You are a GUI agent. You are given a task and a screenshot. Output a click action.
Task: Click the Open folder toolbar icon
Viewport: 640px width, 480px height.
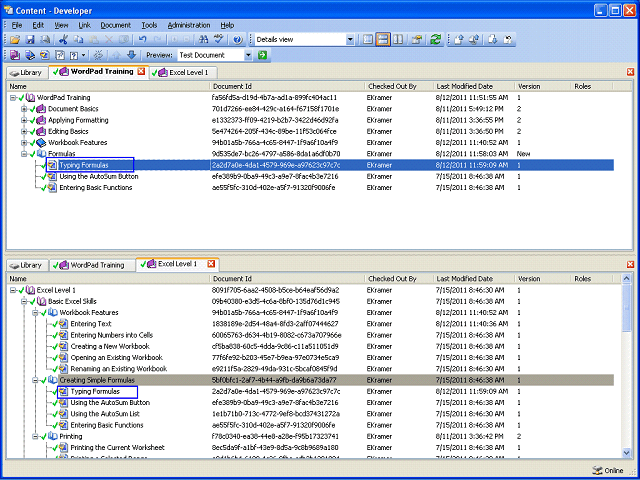pos(15,40)
